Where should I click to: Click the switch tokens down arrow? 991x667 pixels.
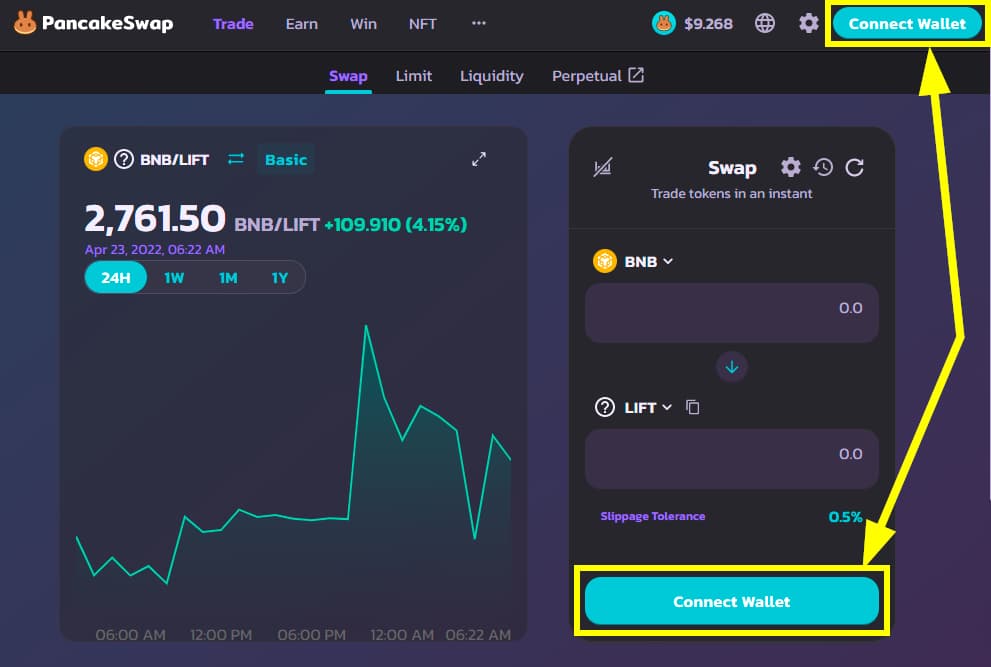pos(732,367)
